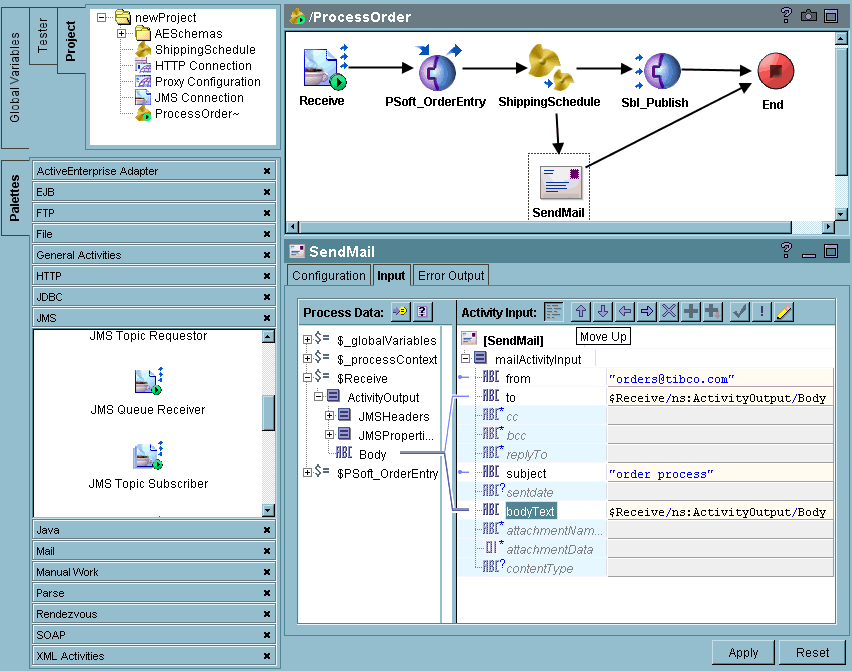Open the General Activities palette header
852x671 pixels.
click(154, 255)
